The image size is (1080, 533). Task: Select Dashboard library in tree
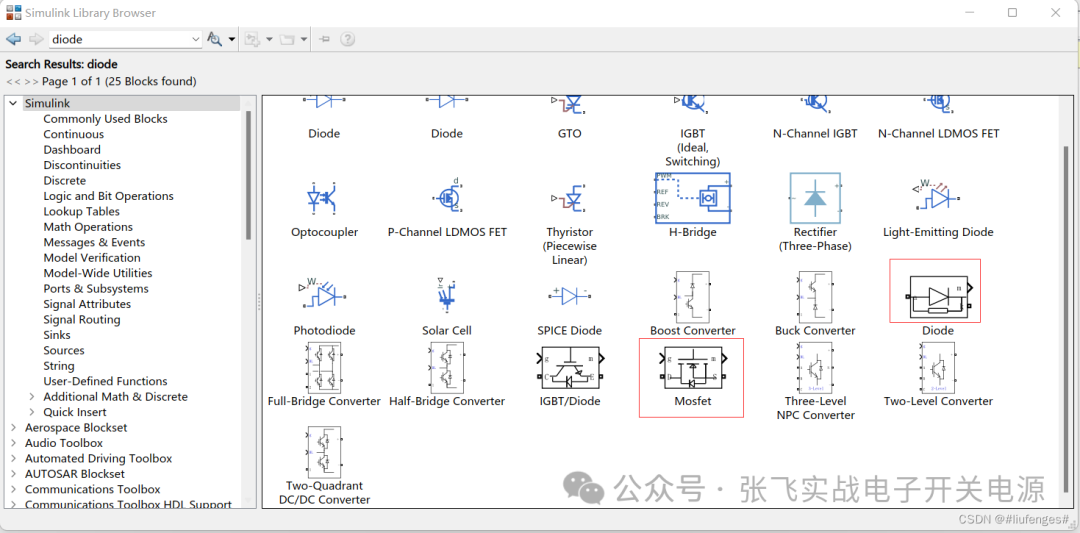[72, 149]
